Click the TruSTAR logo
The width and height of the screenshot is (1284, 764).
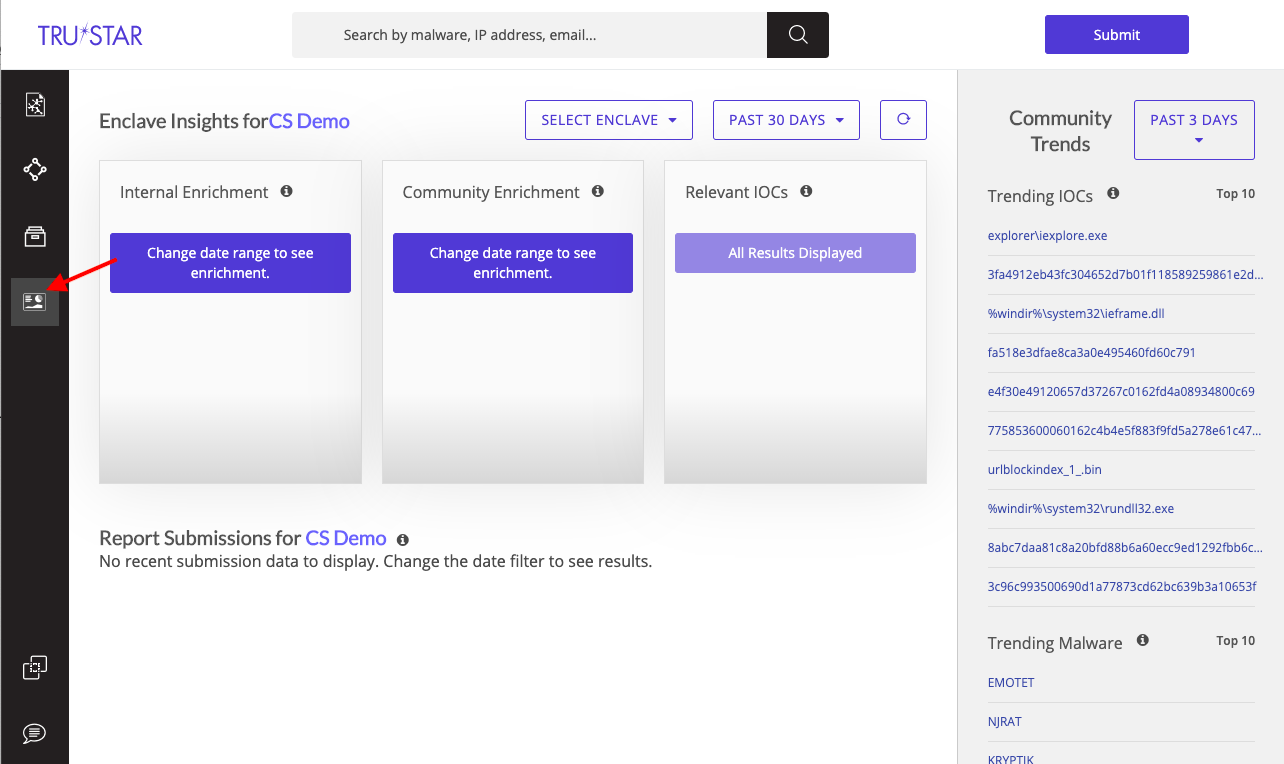click(x=90, y=35)
